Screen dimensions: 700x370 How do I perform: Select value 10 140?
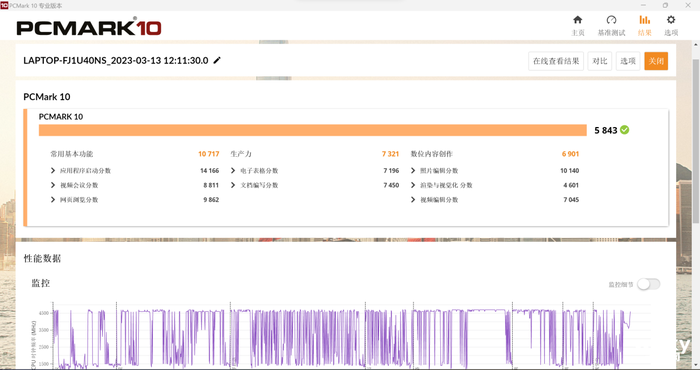(570, 170)
